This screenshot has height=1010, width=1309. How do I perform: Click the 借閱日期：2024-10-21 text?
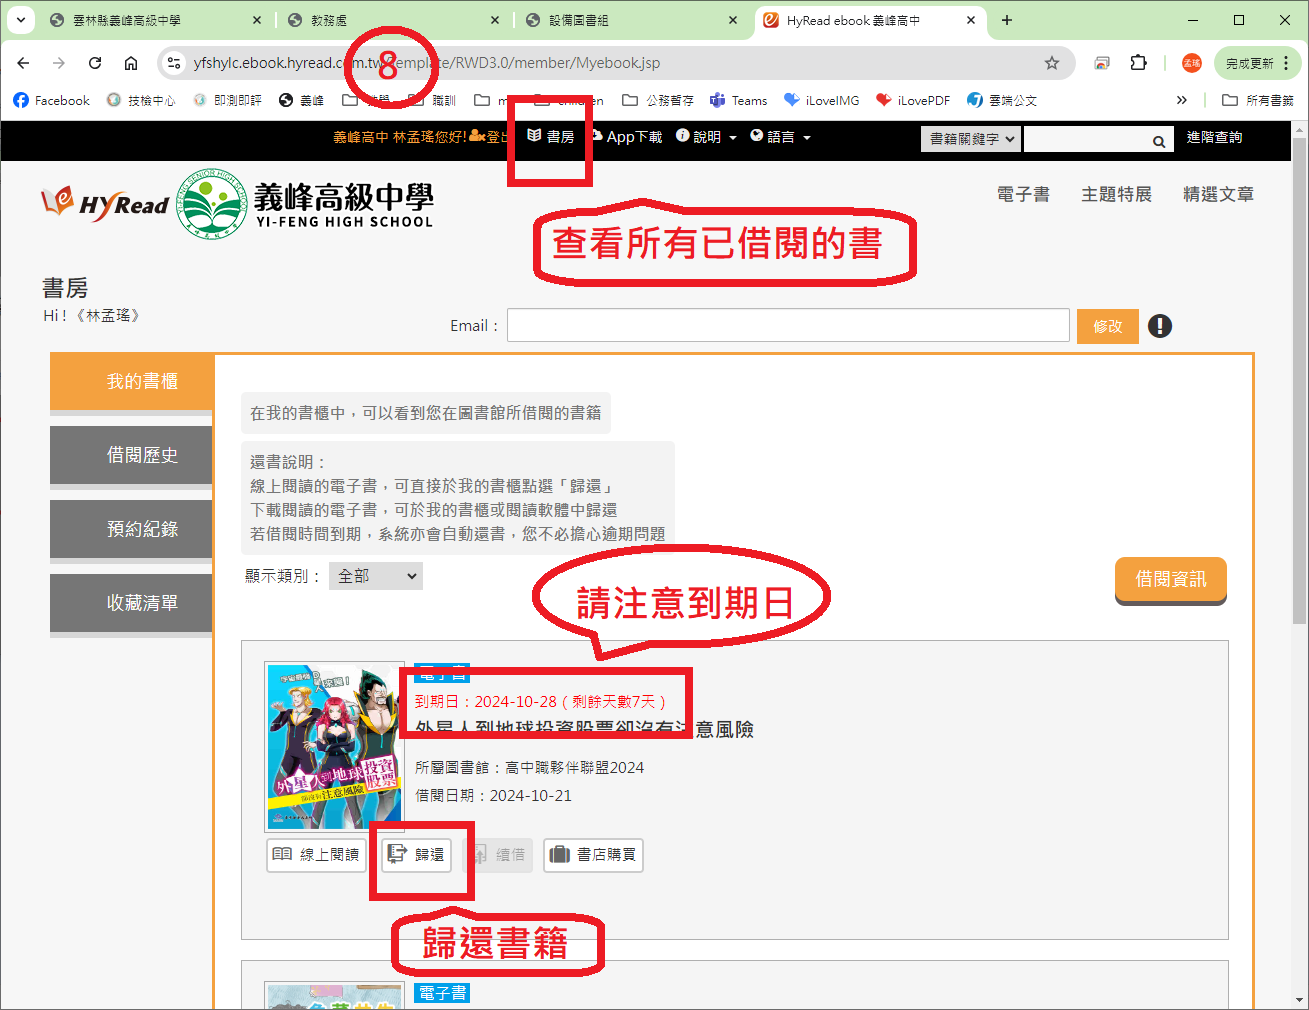[494, 796]
